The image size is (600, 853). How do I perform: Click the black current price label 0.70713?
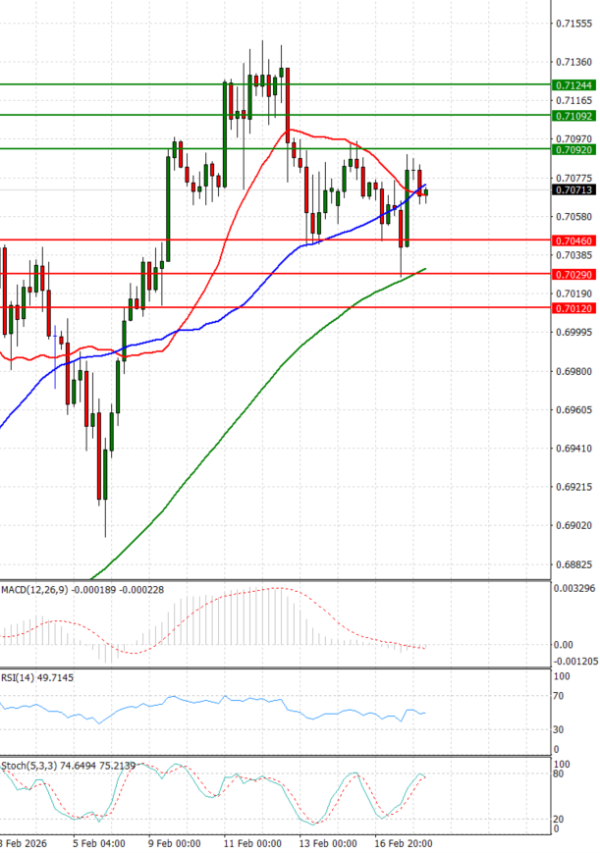pyautogui.click(x=573, y=189)
